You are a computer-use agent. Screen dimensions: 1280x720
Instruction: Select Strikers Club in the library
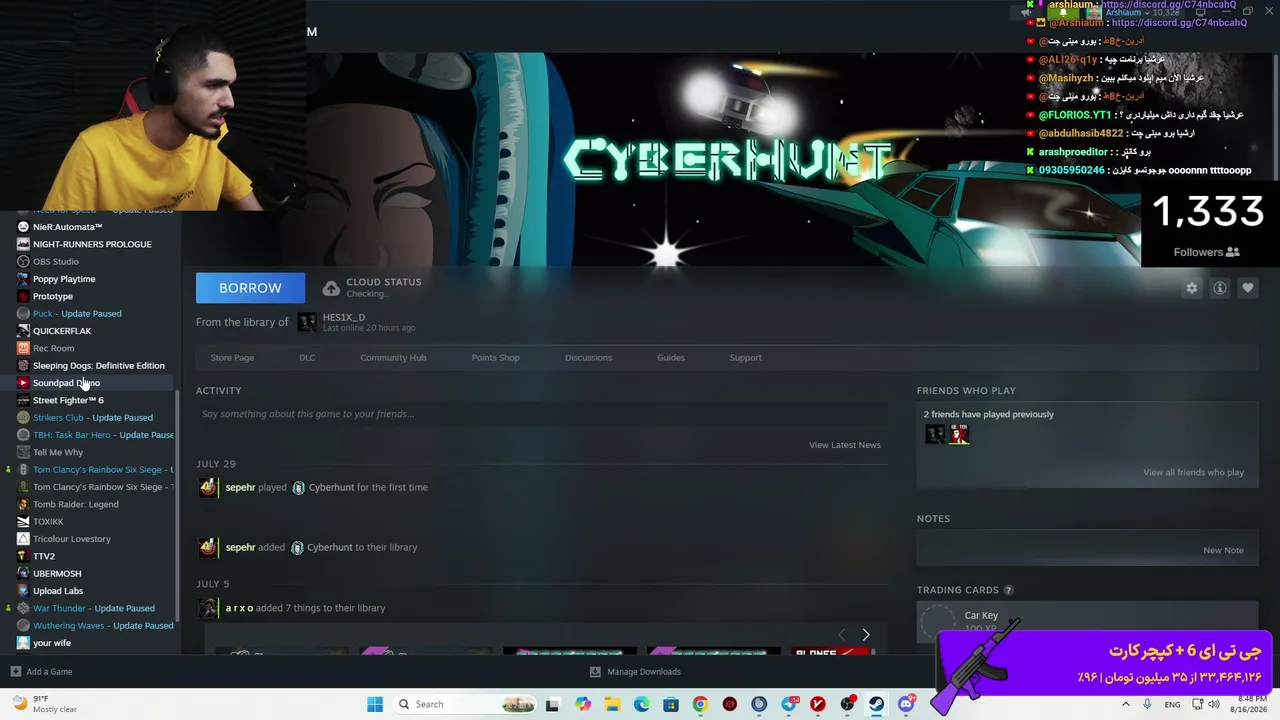coord(93,418)
